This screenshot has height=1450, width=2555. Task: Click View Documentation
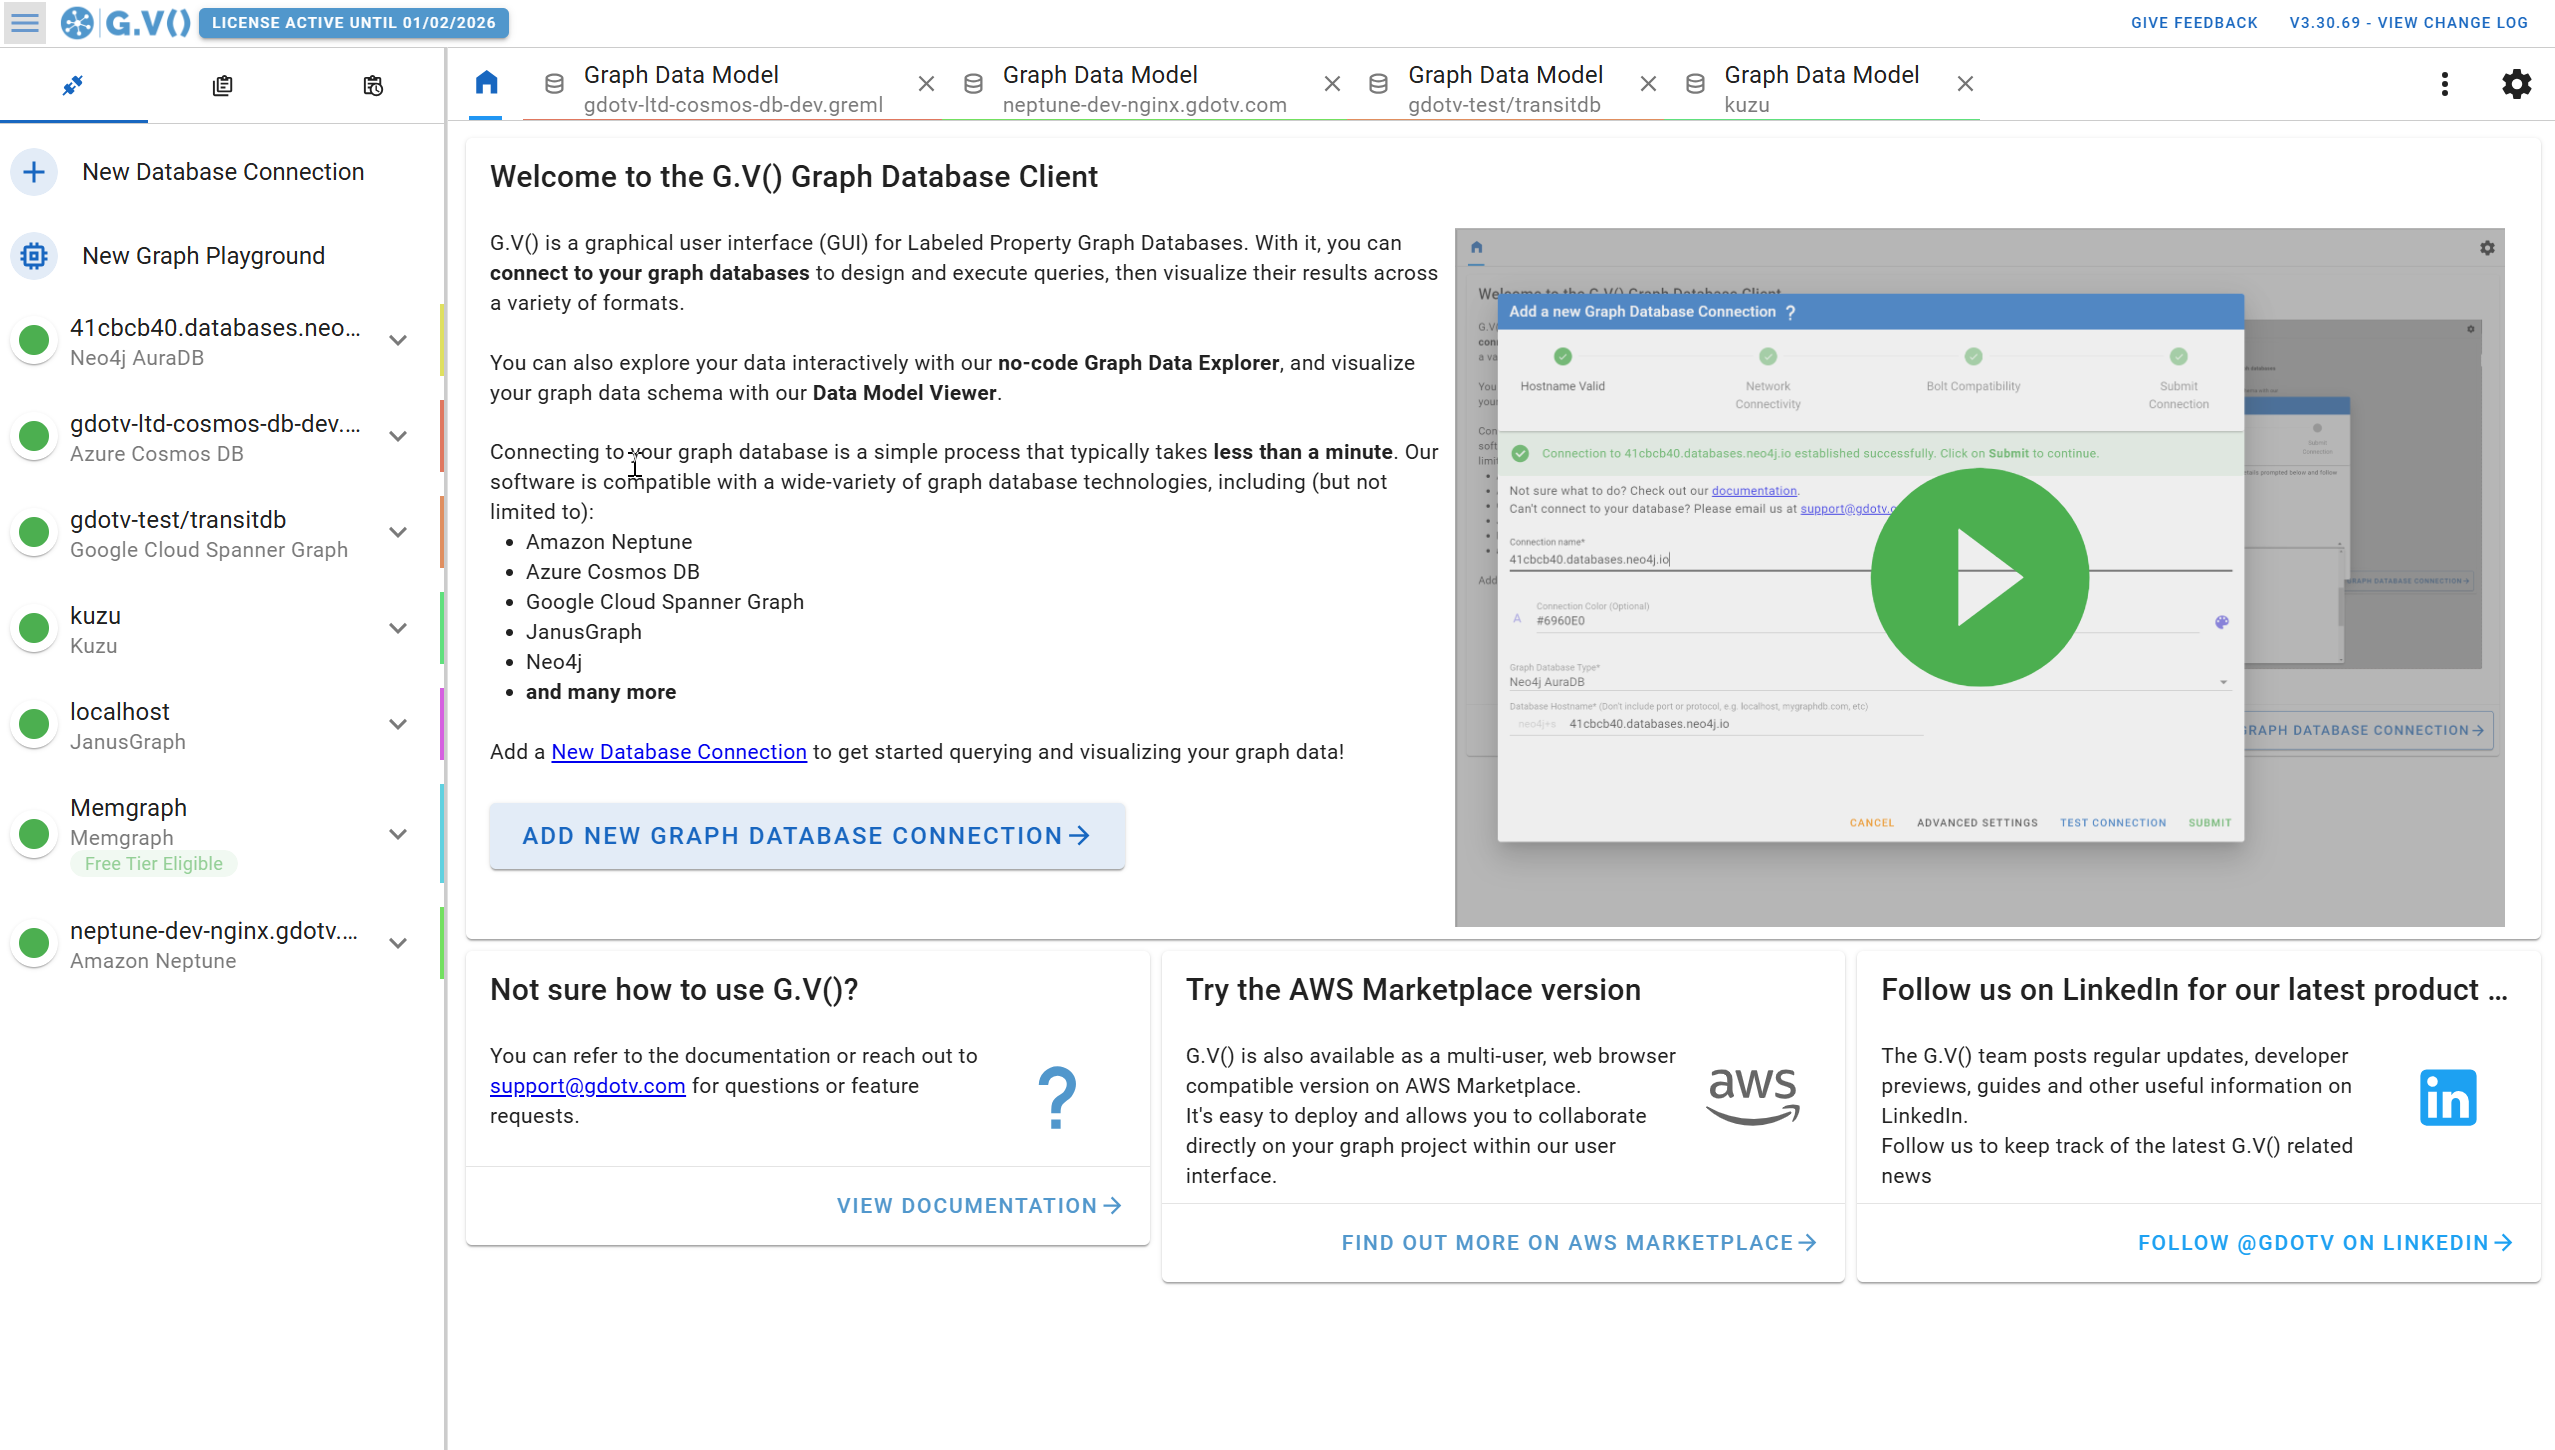979,1206
